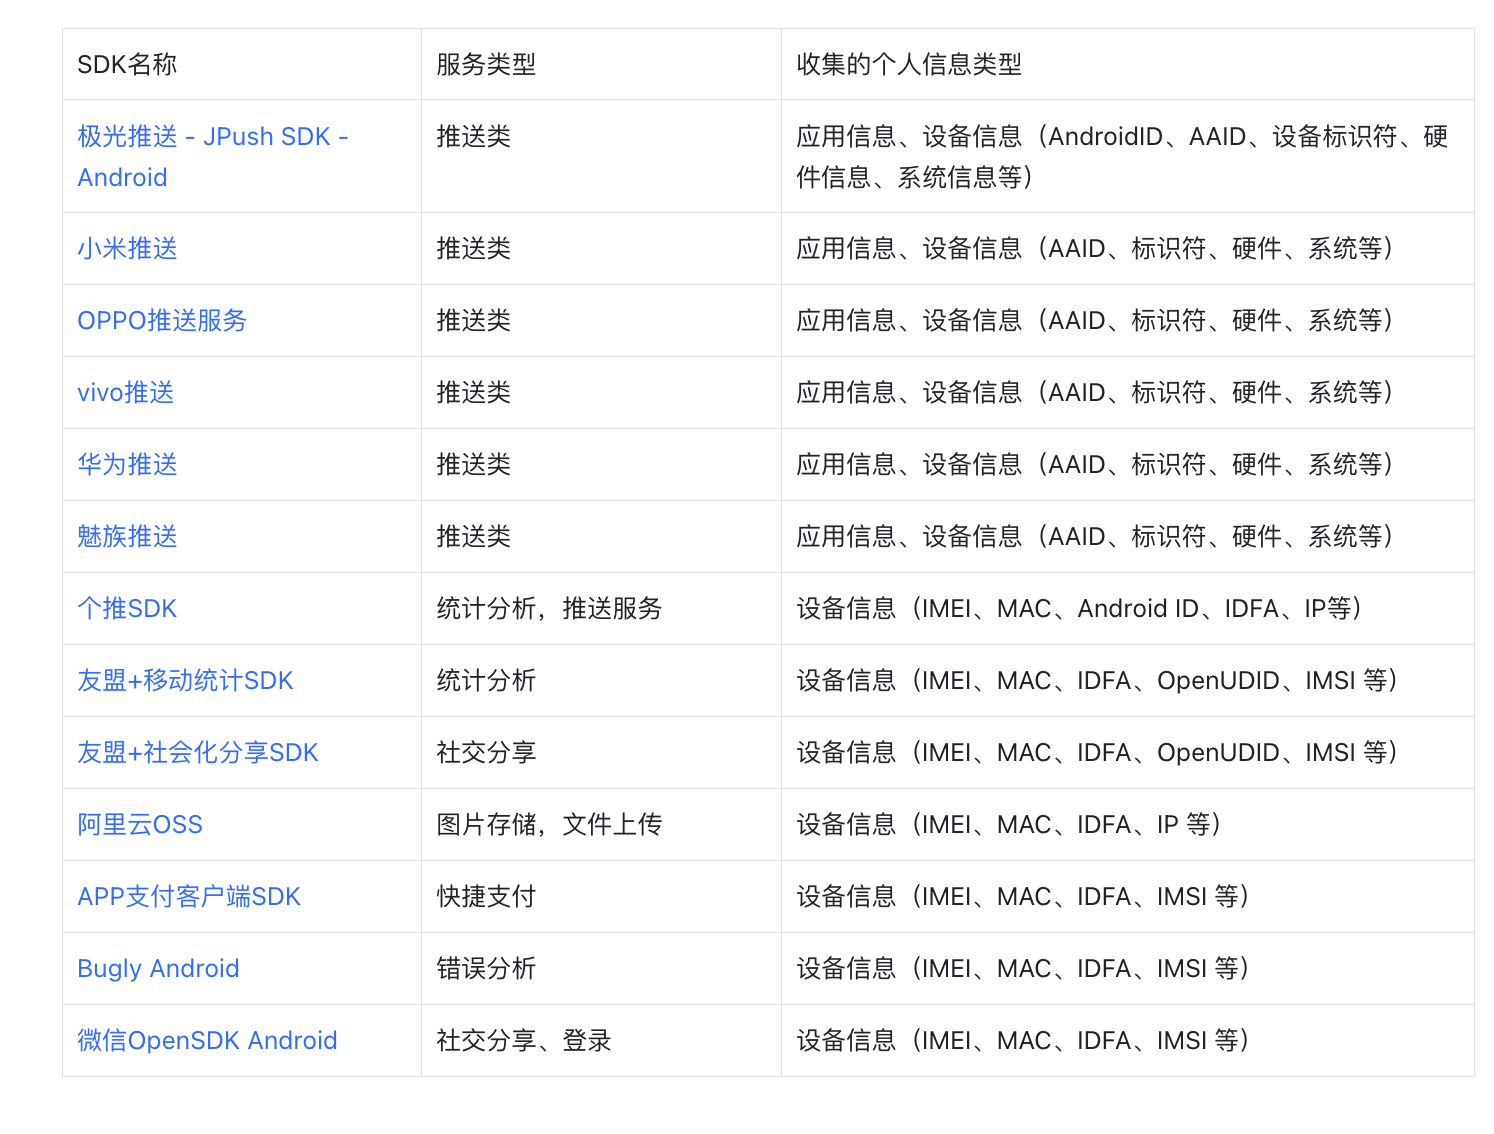Follow the vivo推送 link

(126, 392)
